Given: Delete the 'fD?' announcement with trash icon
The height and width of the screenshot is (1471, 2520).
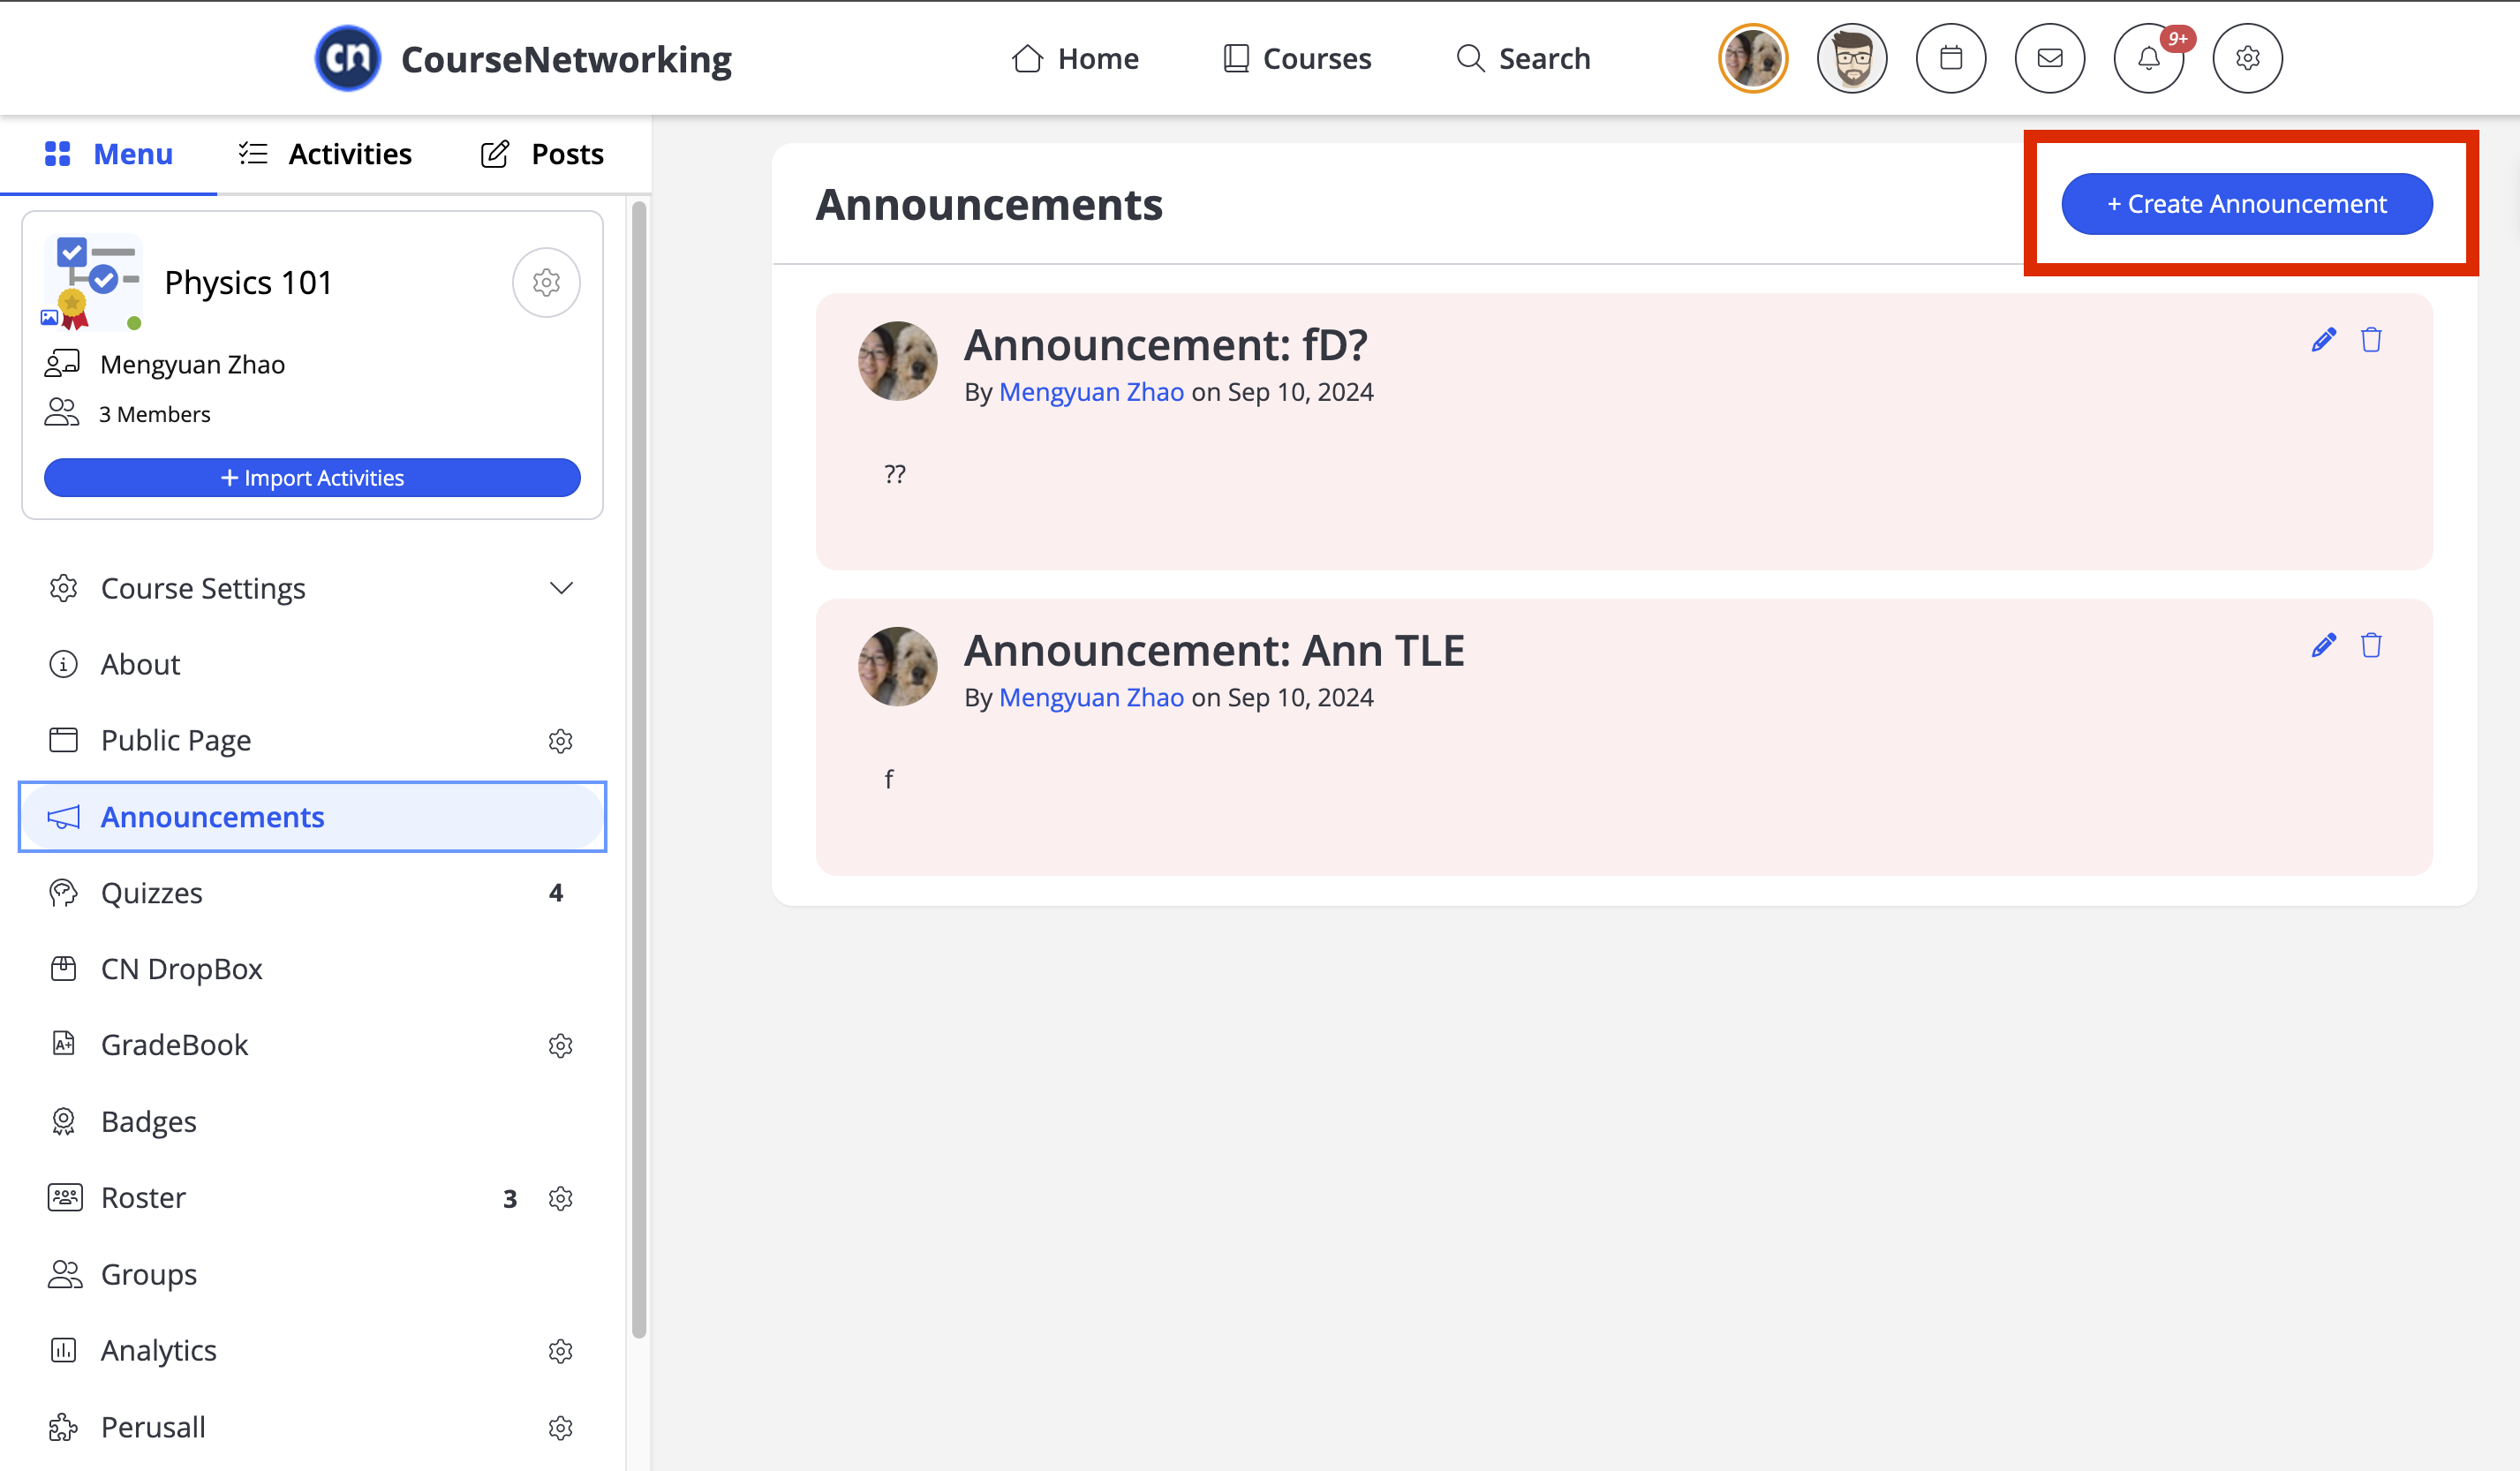Looking at the screenshot, I should [x=2371, y=340].
